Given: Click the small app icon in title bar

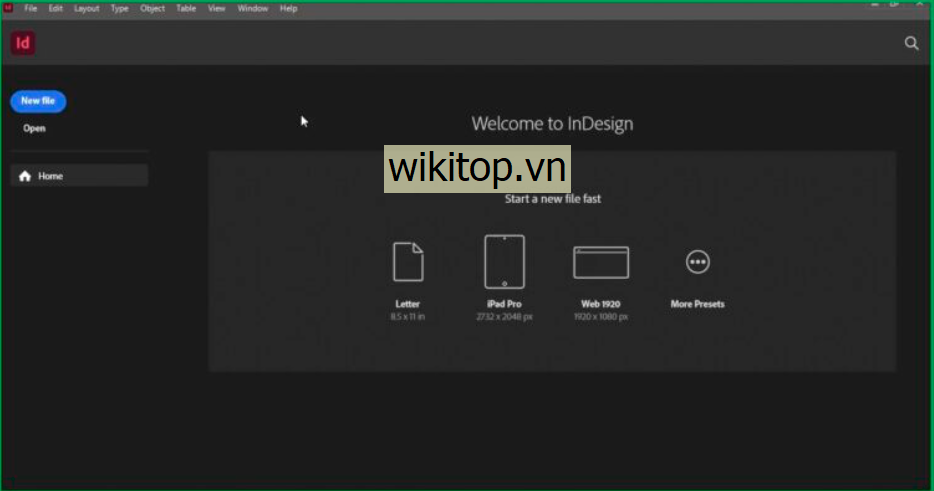Looking at the screenshot, I should click(8, 8).
